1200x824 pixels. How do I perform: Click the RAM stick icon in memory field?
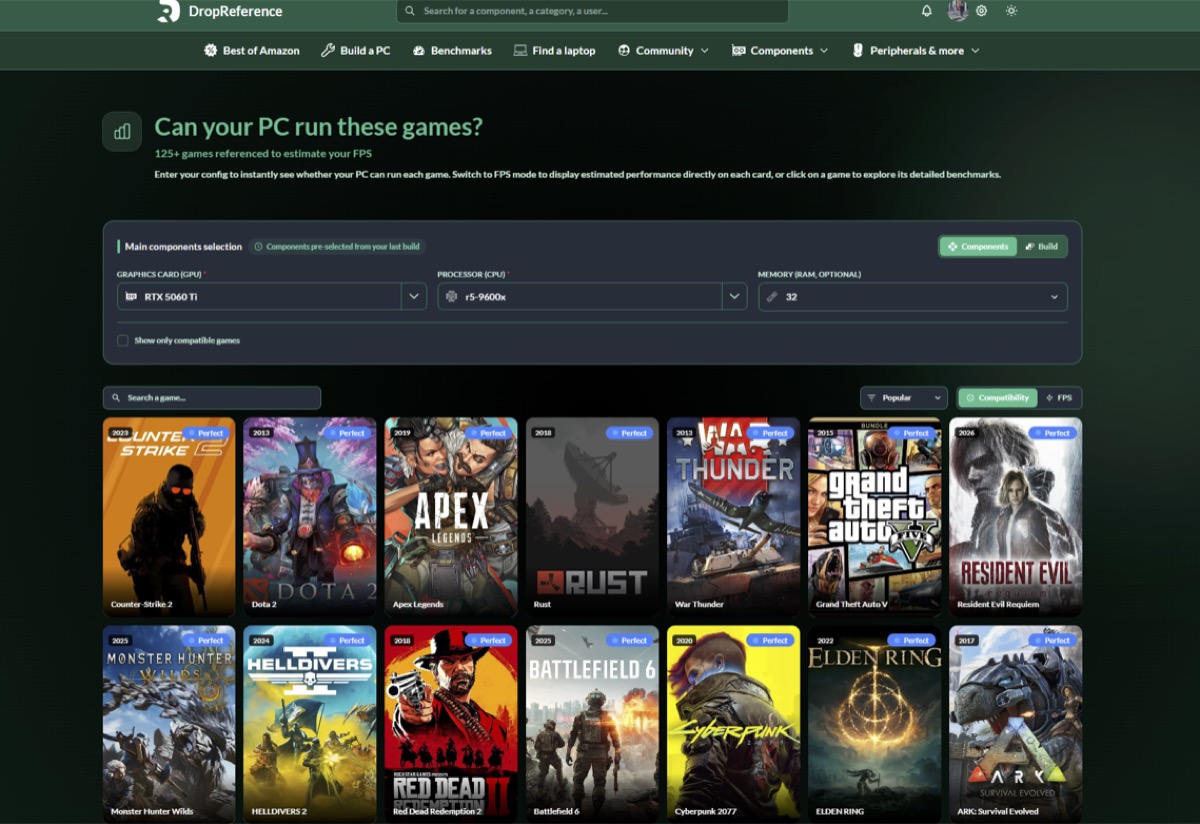(771, 296)
